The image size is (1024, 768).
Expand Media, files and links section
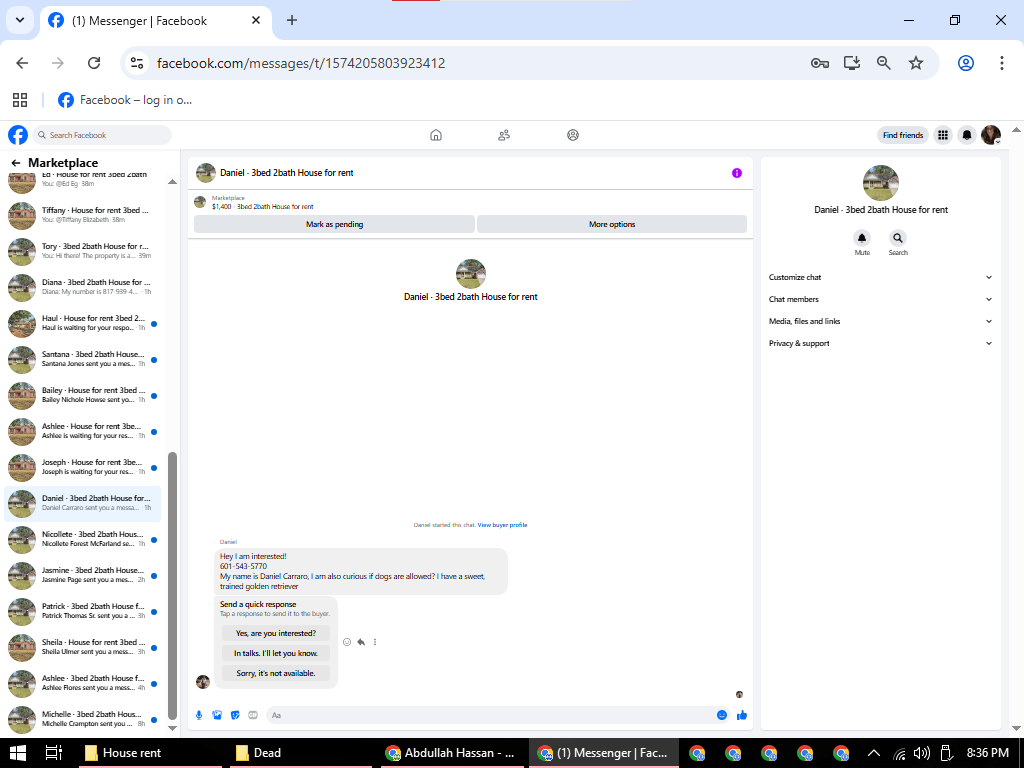pyautogui.click(x=880, y=321)
